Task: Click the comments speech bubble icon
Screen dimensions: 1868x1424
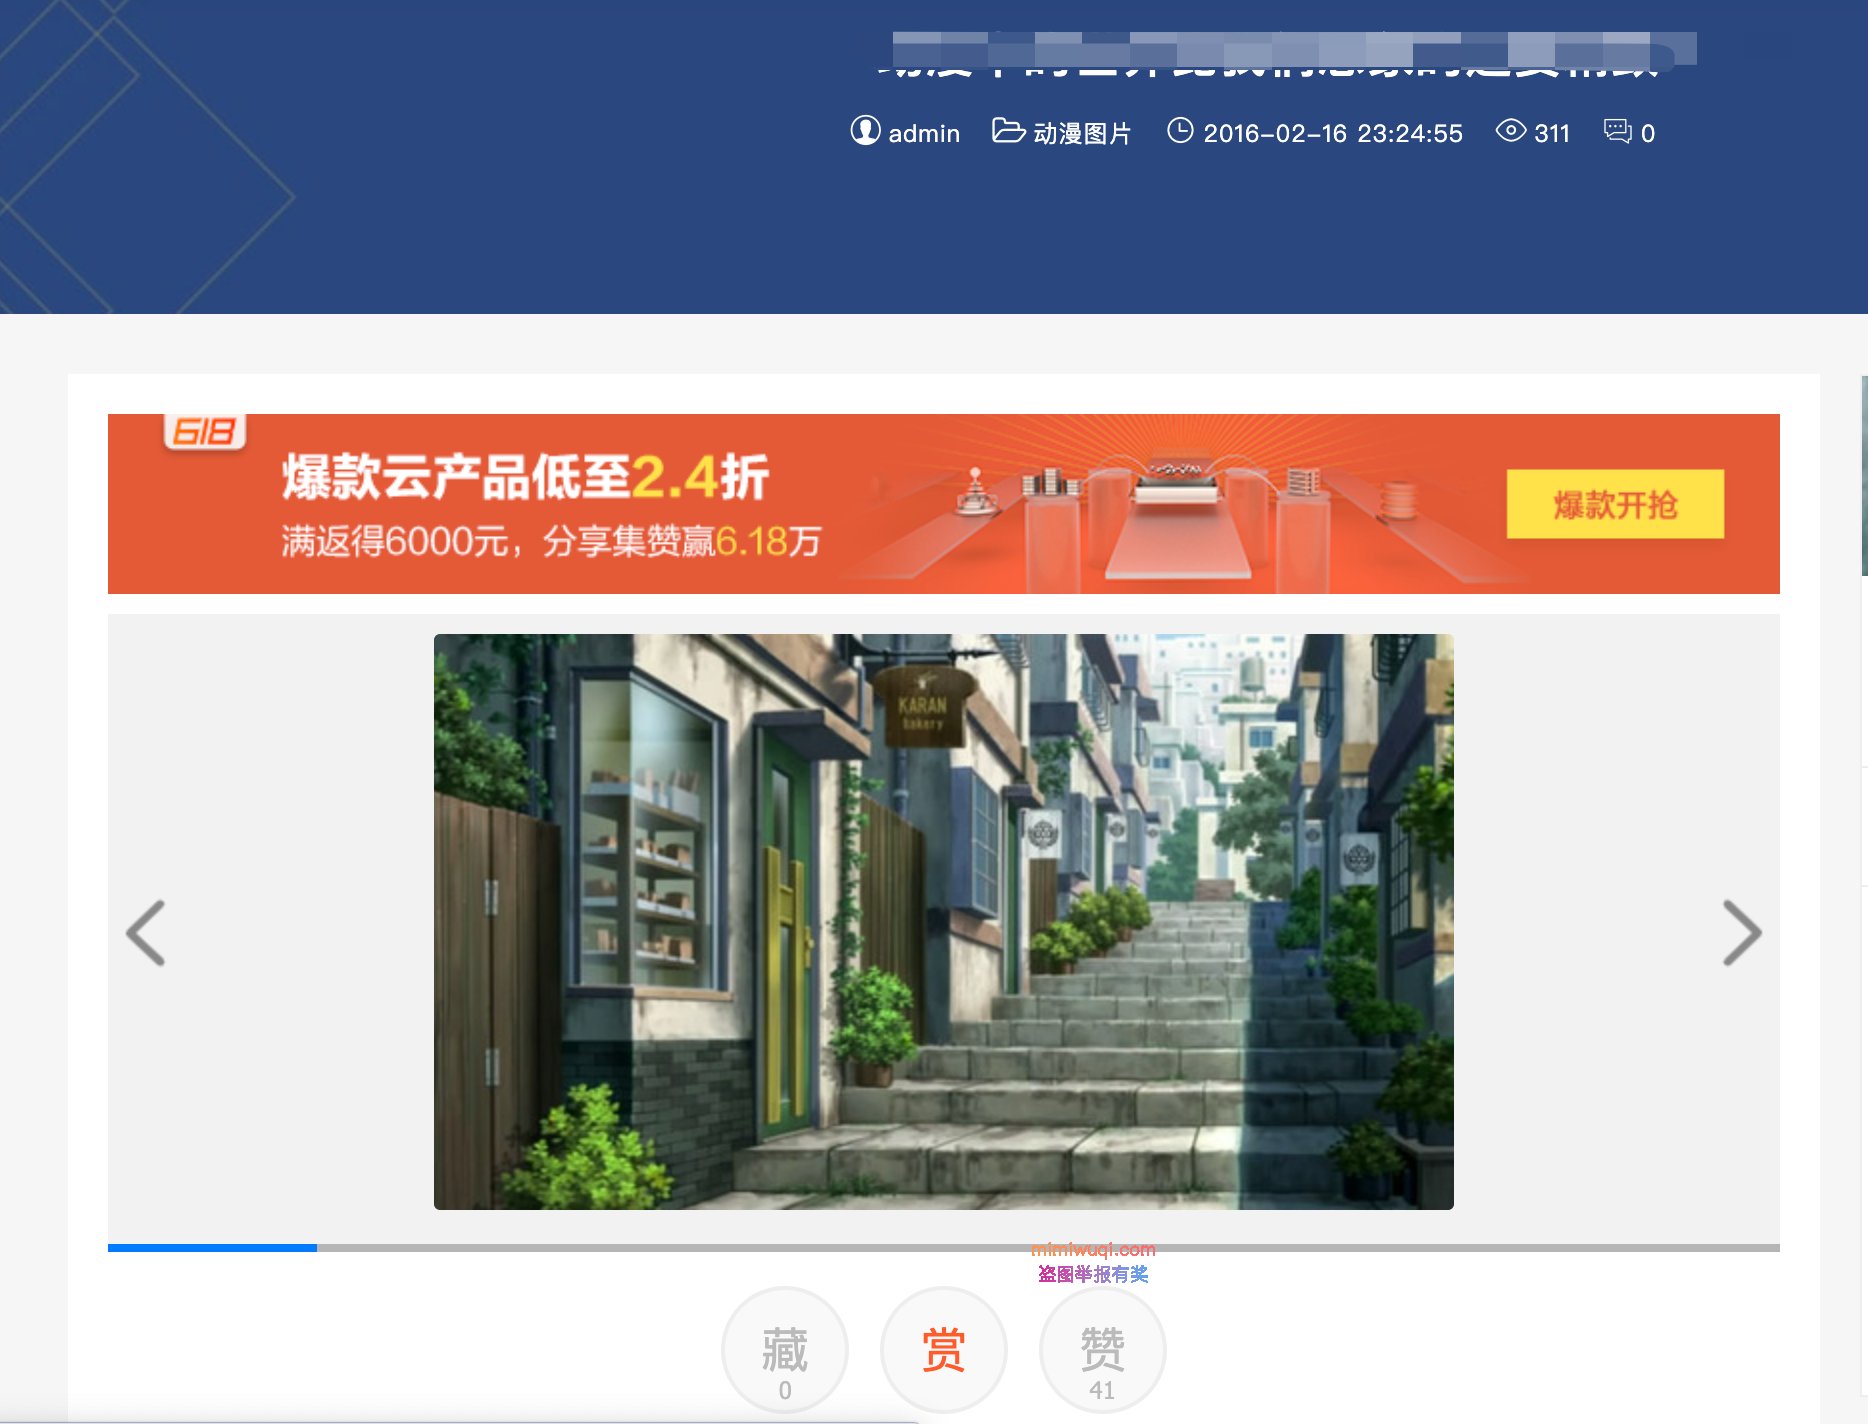Action: [x=1618, y=131]
